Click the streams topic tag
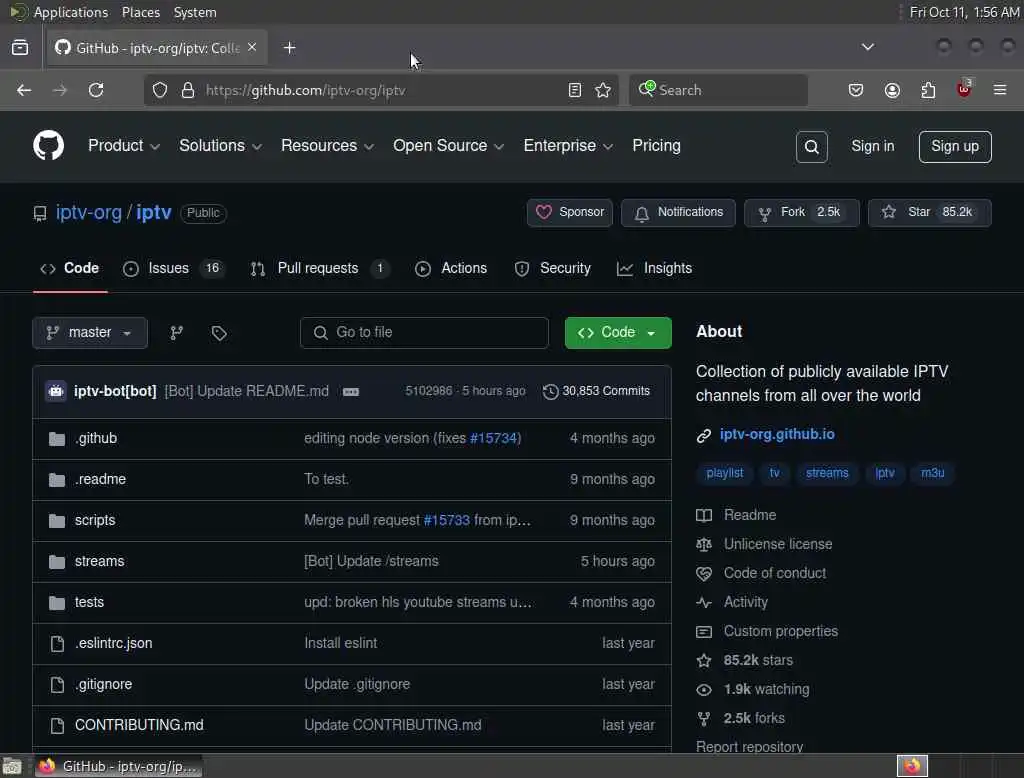This screenshot has width=1024, height=778. tap(827, 473)
